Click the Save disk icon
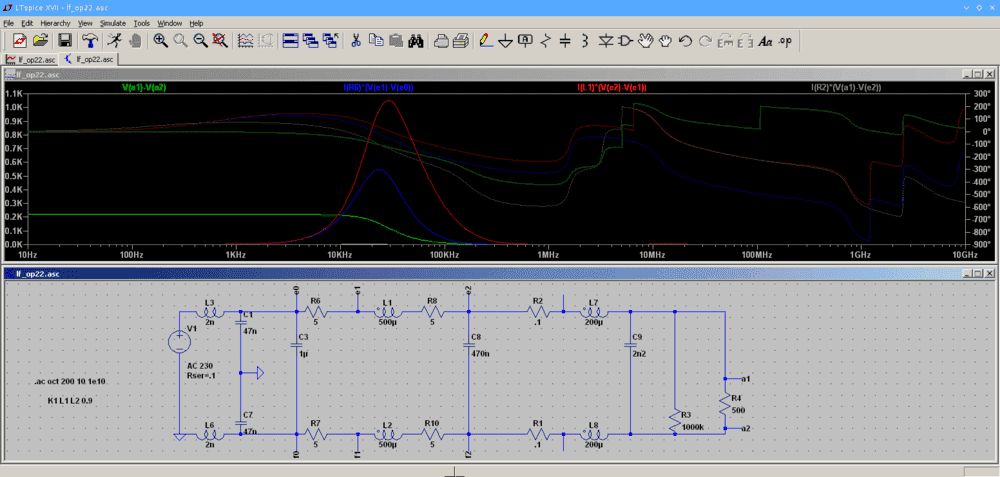The height and width of the screenshot is (477, 1000). point(64,41)
